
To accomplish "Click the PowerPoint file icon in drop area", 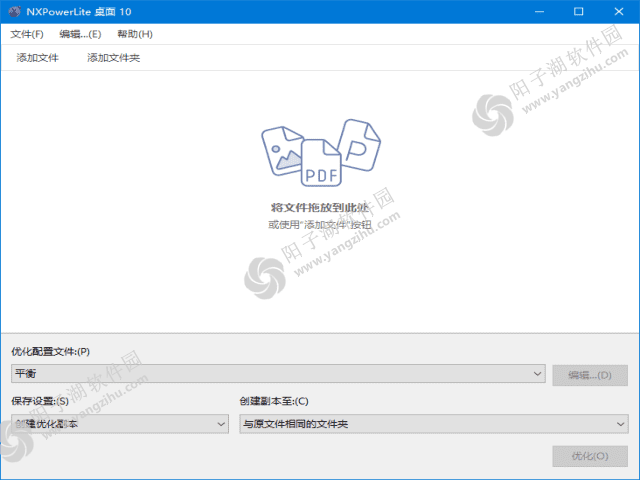I will pyautogui.click(x=360, y=145).
